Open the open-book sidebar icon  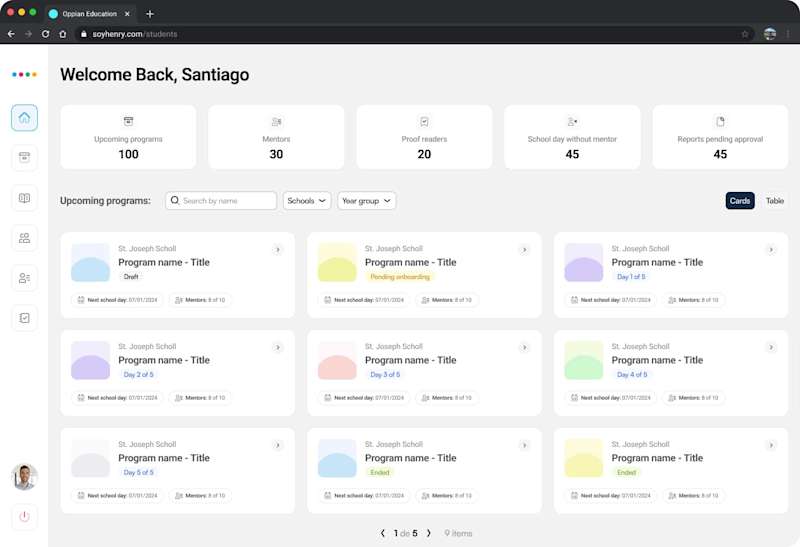point(24,198)
